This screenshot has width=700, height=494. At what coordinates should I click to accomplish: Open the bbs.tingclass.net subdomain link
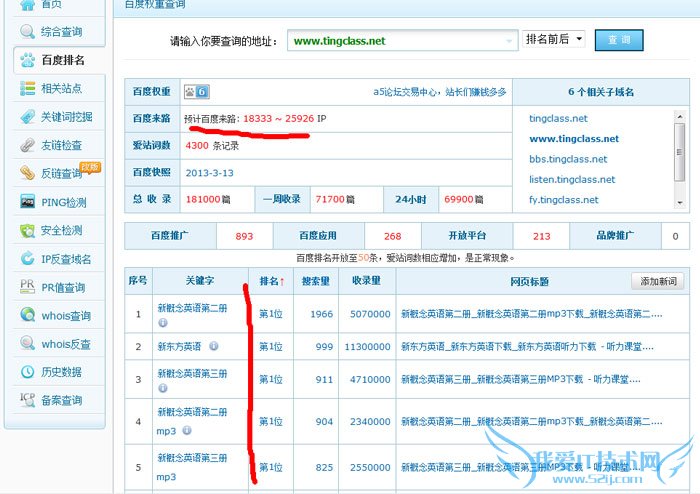point(568,159)
